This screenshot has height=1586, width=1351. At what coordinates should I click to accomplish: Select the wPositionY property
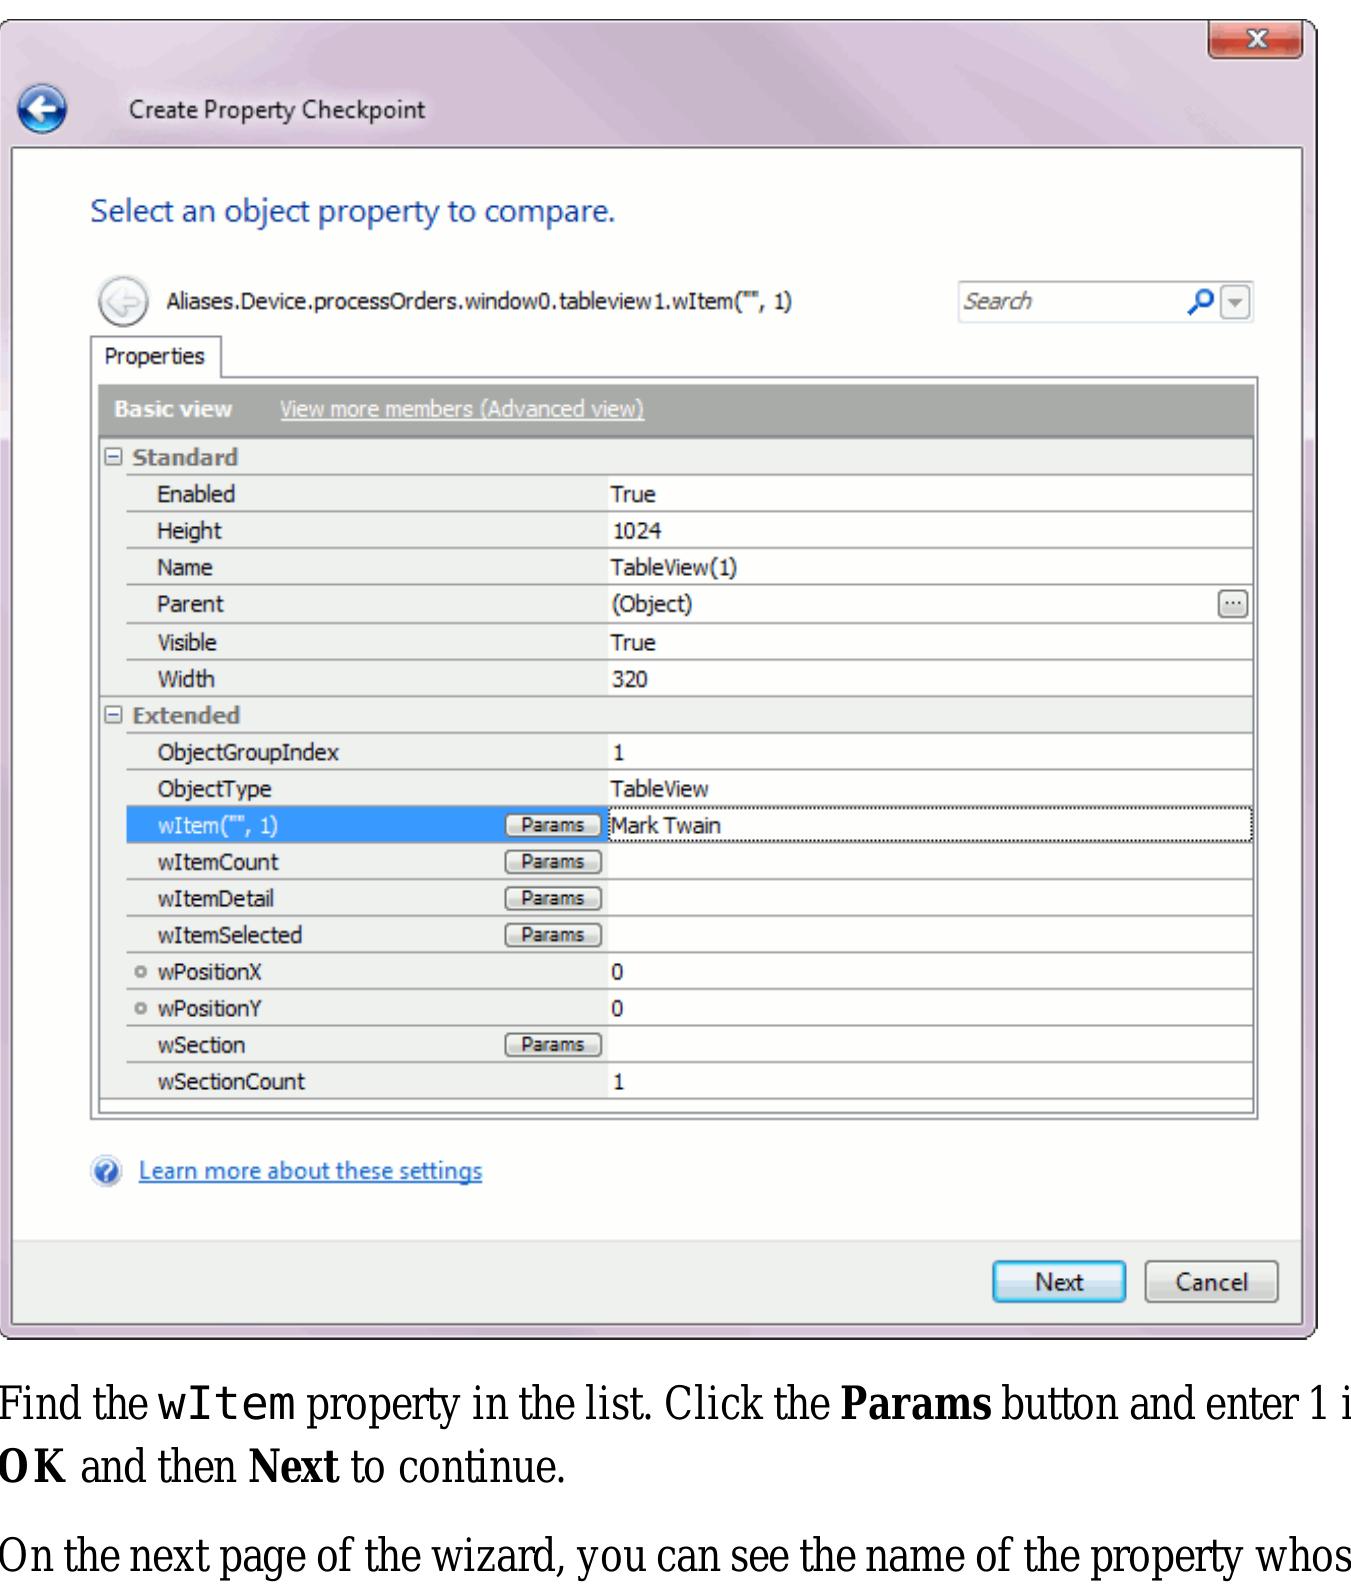689,1008
